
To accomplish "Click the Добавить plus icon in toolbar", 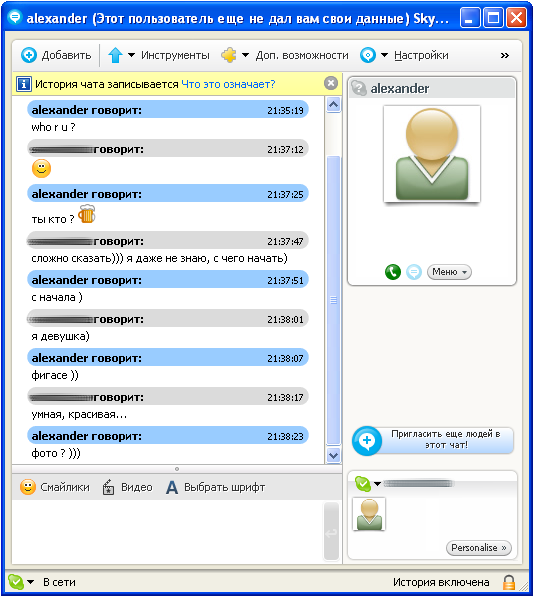I will pyautogui.click(x=29, y=55).
